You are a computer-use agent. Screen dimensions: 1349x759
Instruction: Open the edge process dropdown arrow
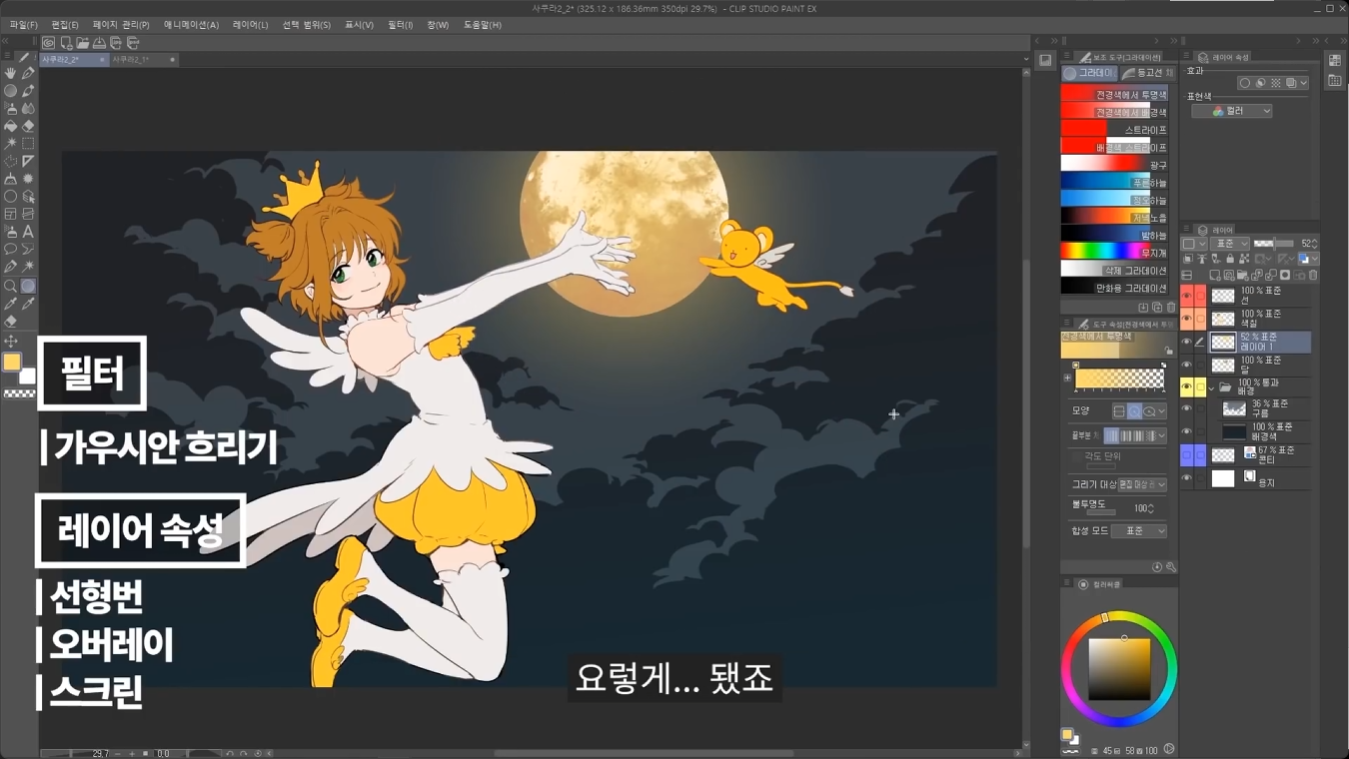tap(1162, 435)
